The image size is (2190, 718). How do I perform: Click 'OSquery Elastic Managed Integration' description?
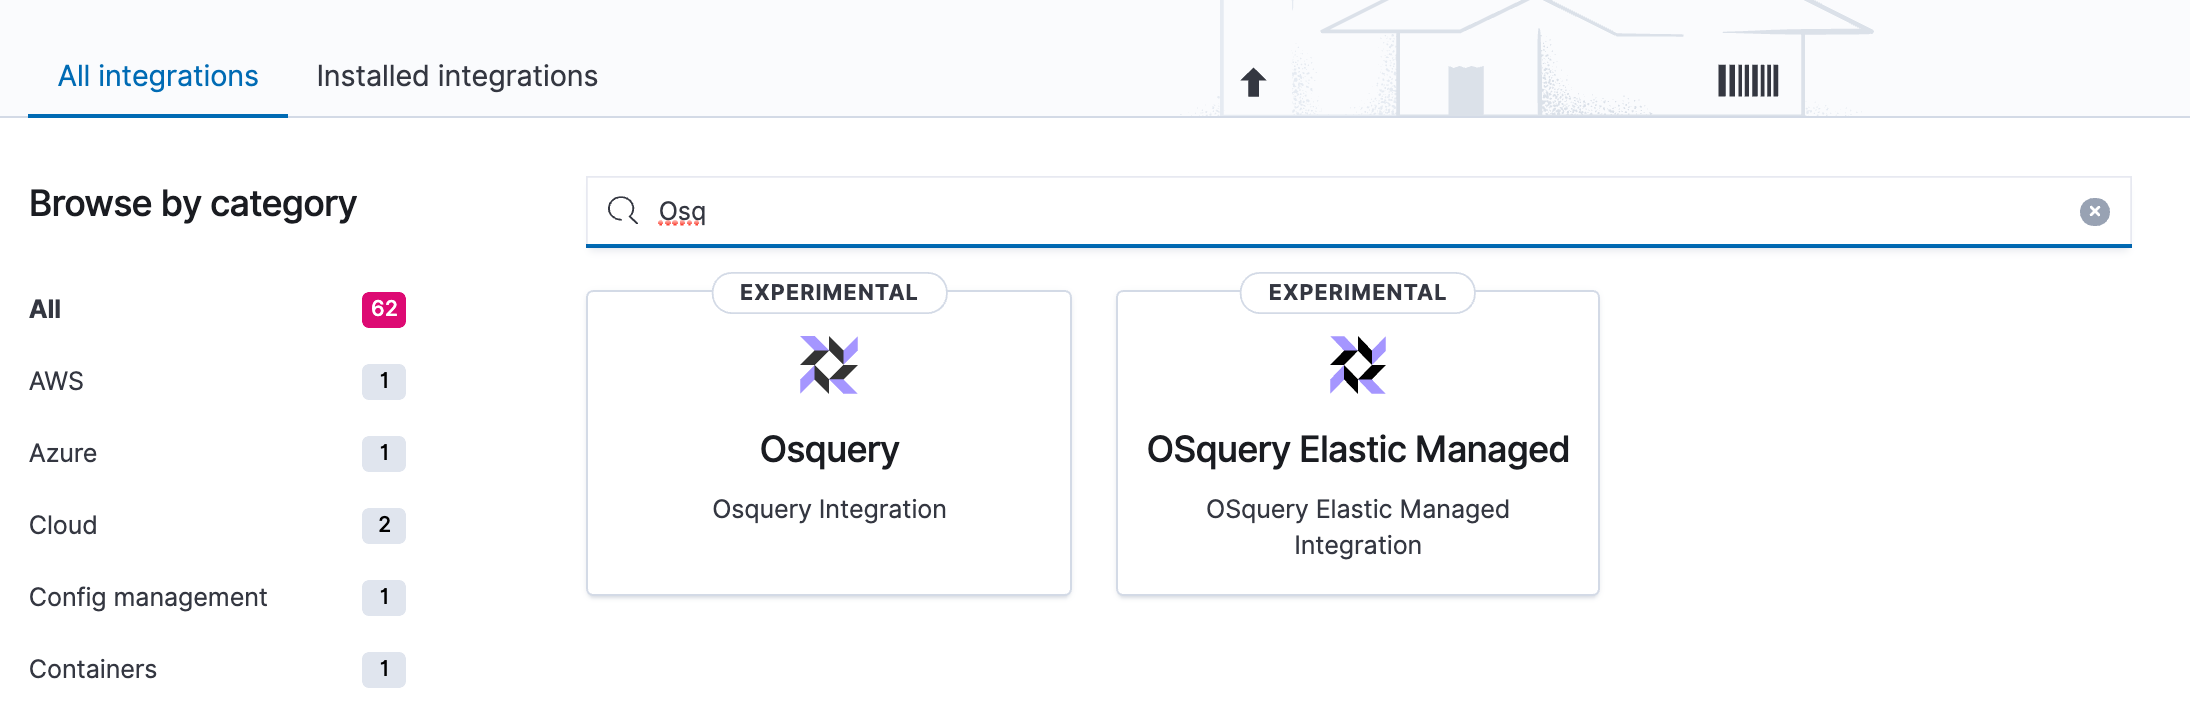(x=1357, y=527)
